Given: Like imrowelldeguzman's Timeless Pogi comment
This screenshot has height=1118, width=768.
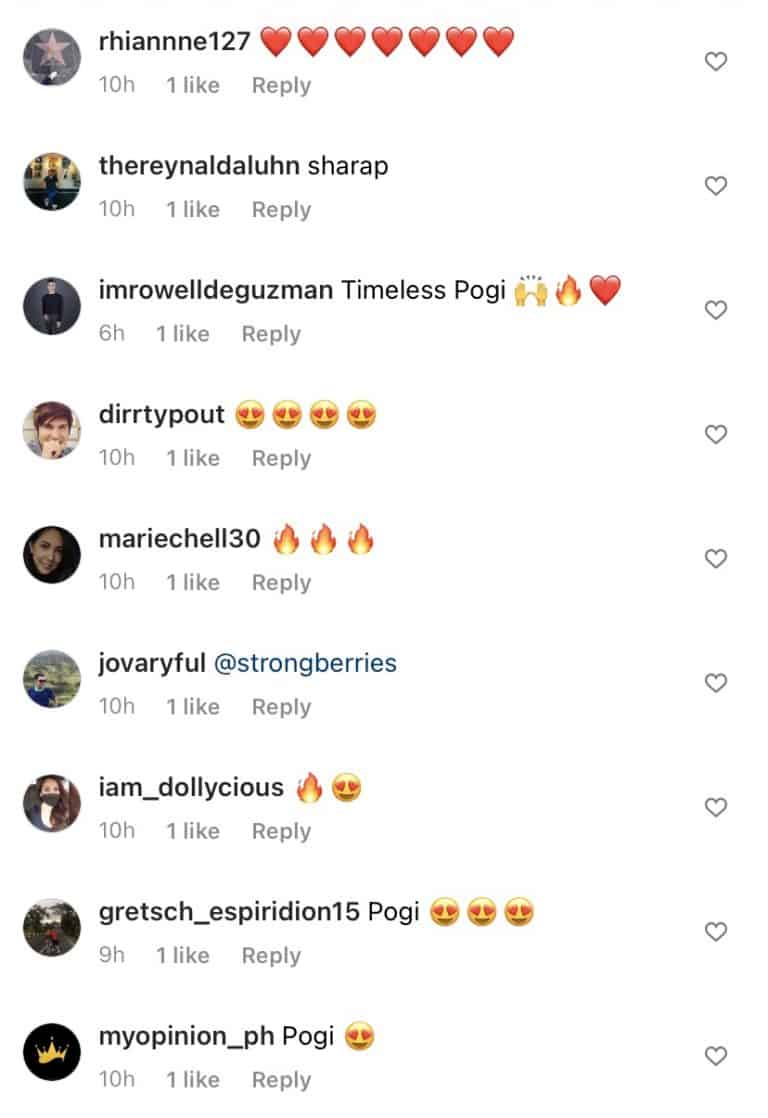Looking at the screenshot, I should click(715, 310).
